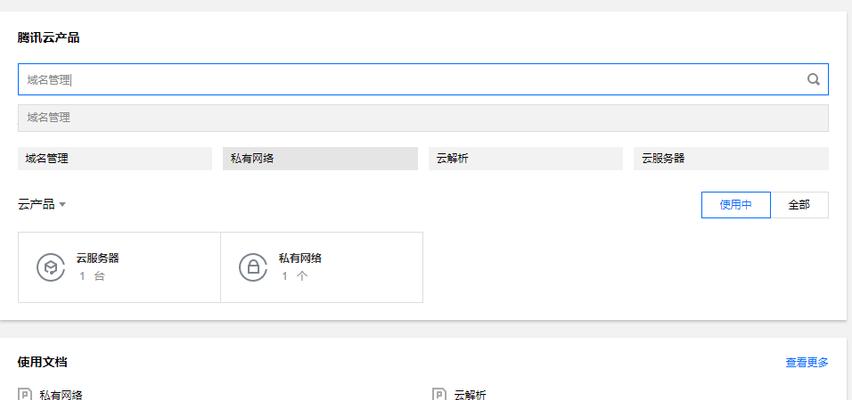This screenshot has height=400, width=852.
Task: Click the search magnifier icon
Action: click(813, 79)
